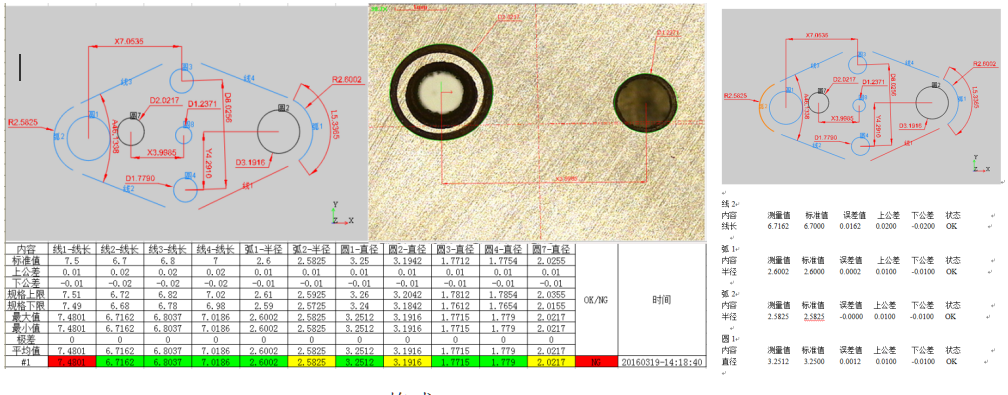Select the yellow 2.5825 result cell
Viewport: 1008px width, 395px height.
312,362
